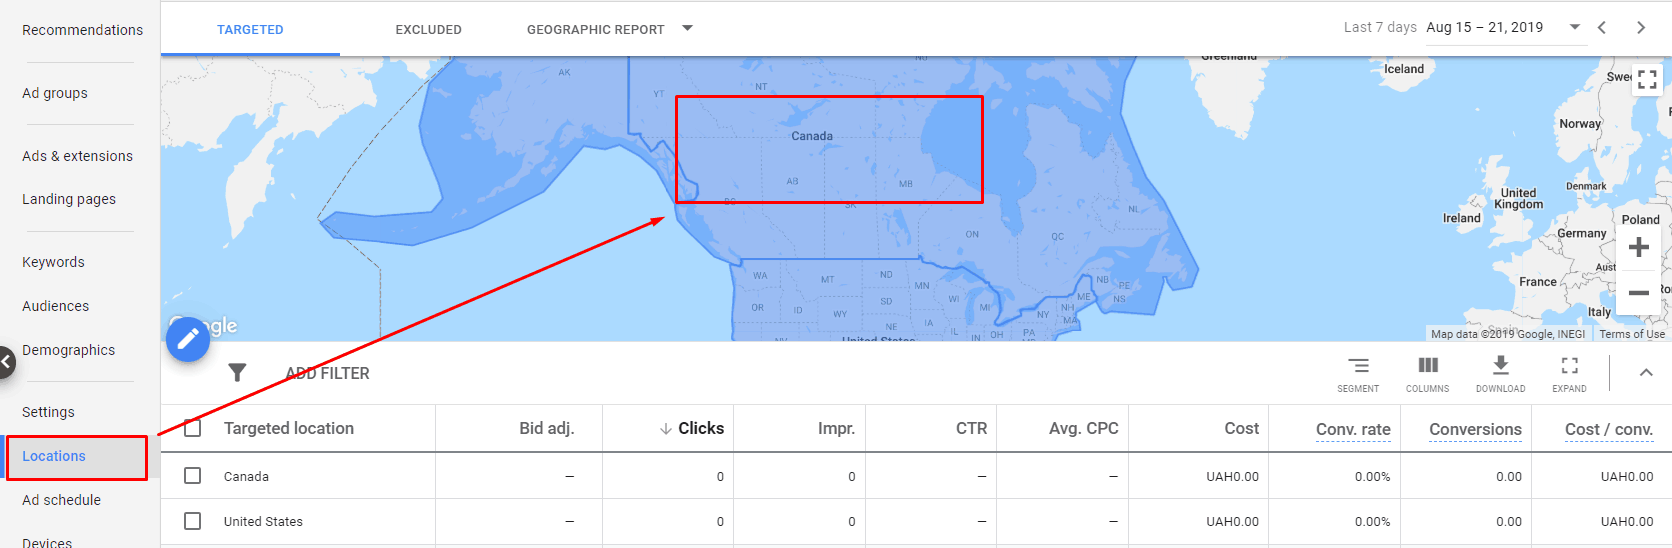The width and height of the screenshot is (1672, 548).
Task: Go to previous date range
Action: tap(1602, 28)
